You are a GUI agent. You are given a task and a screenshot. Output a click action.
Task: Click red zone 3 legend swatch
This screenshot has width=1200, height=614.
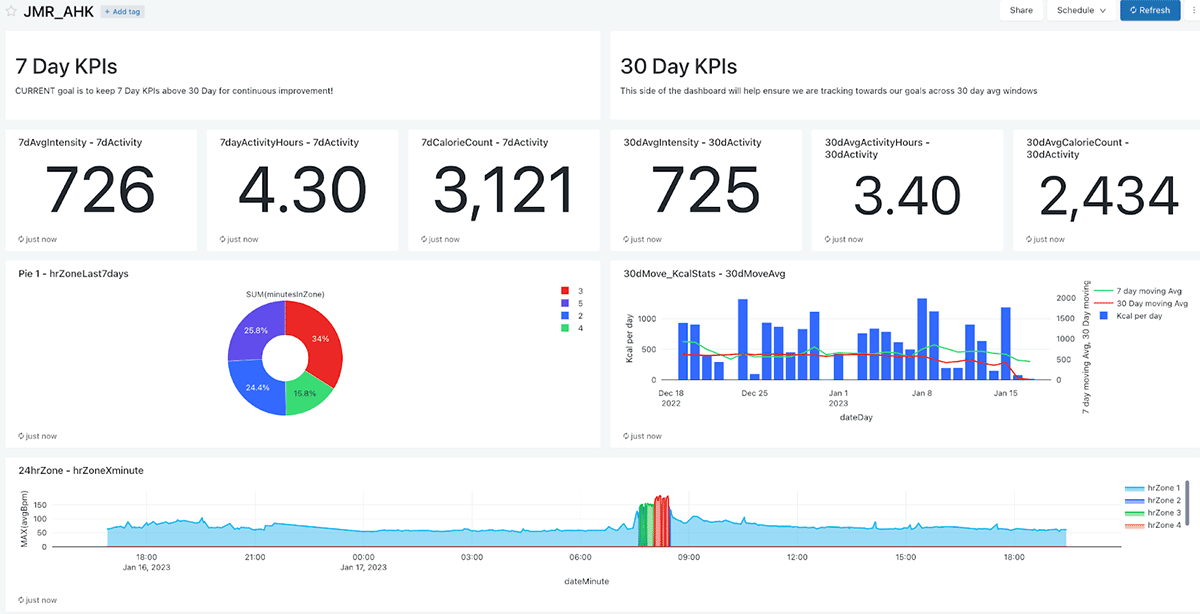566,291
